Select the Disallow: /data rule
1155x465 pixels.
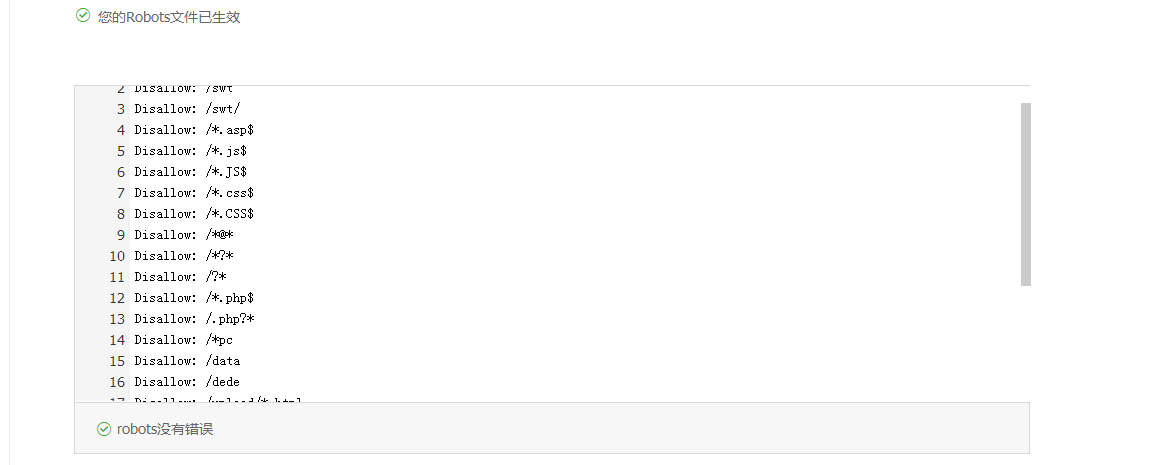pos(187,361)
